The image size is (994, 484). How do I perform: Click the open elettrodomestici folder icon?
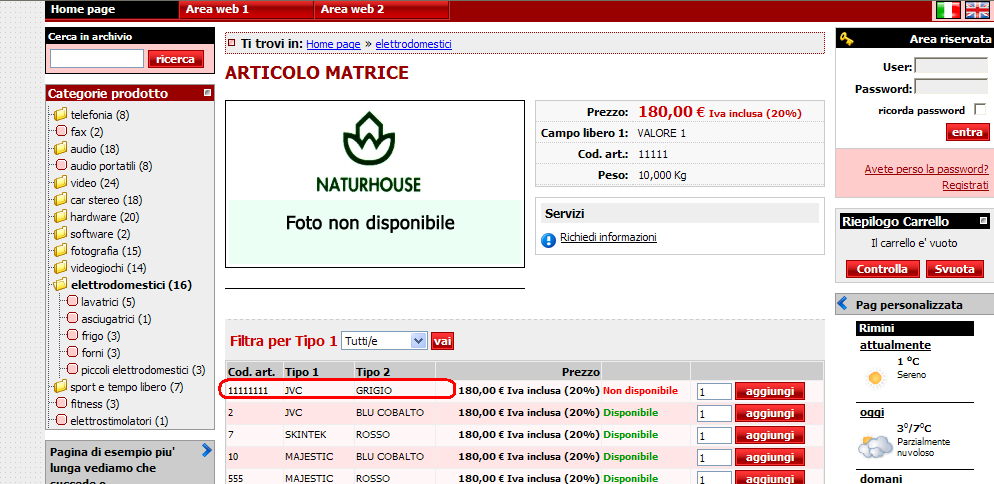[x=60, y=284]
